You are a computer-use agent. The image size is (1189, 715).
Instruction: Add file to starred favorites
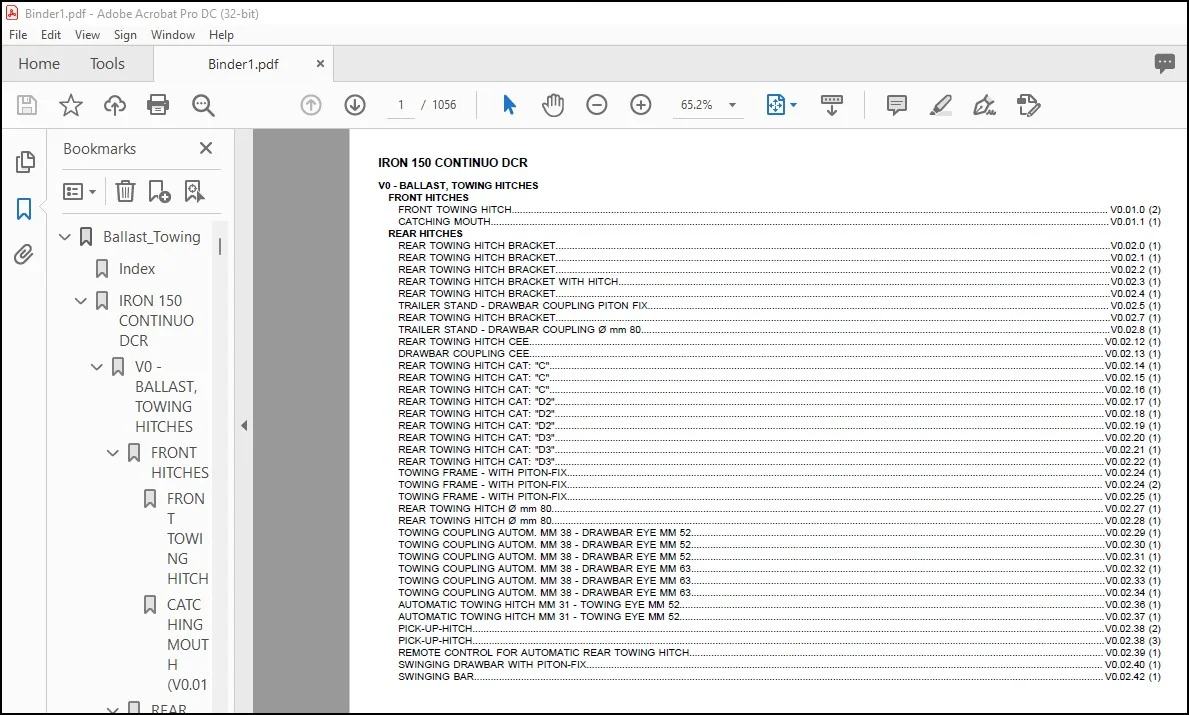(71, 105)
